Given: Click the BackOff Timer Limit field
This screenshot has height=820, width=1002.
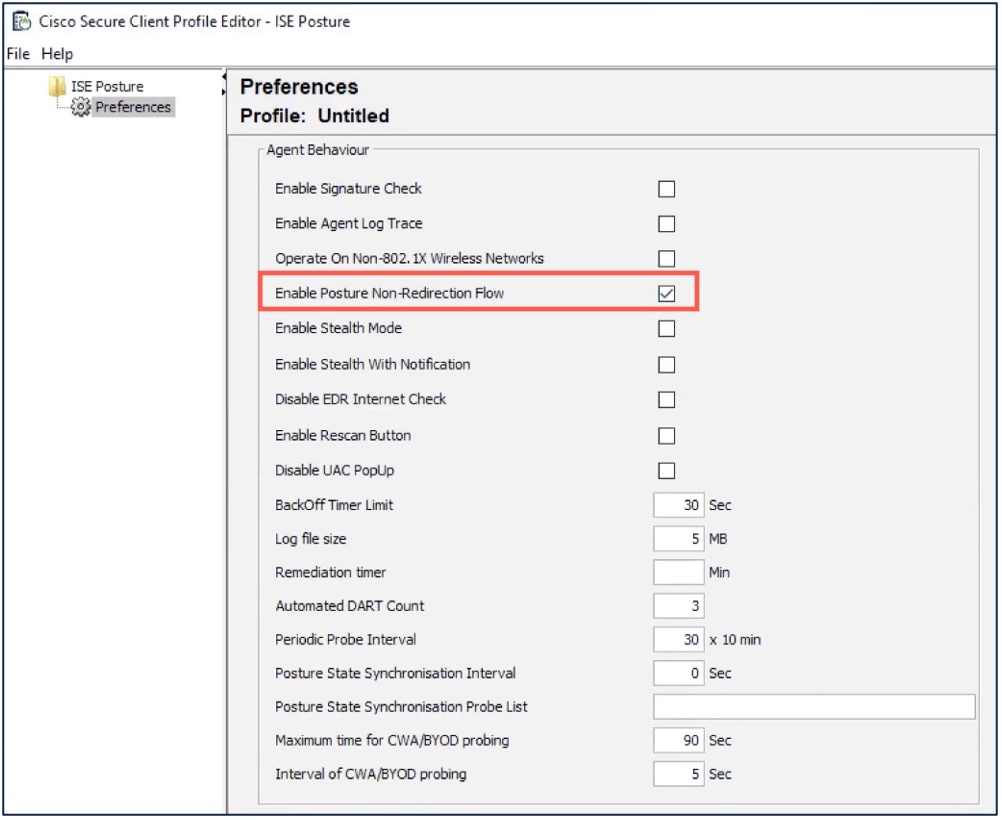Looking at the screenshot, I should tap(679, 505).
